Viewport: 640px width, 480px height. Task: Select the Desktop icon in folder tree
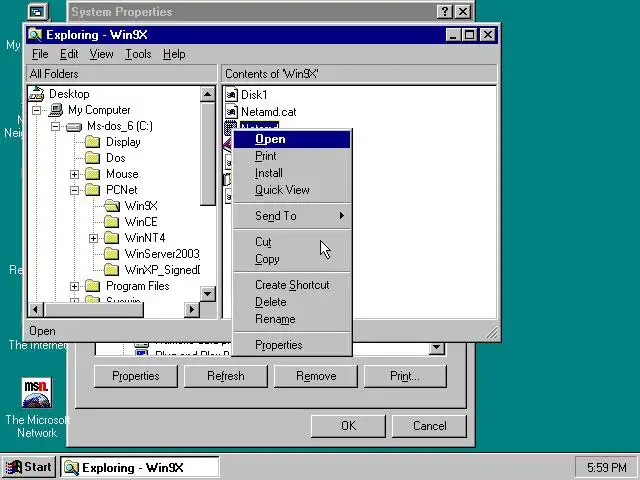pos(36,94)
